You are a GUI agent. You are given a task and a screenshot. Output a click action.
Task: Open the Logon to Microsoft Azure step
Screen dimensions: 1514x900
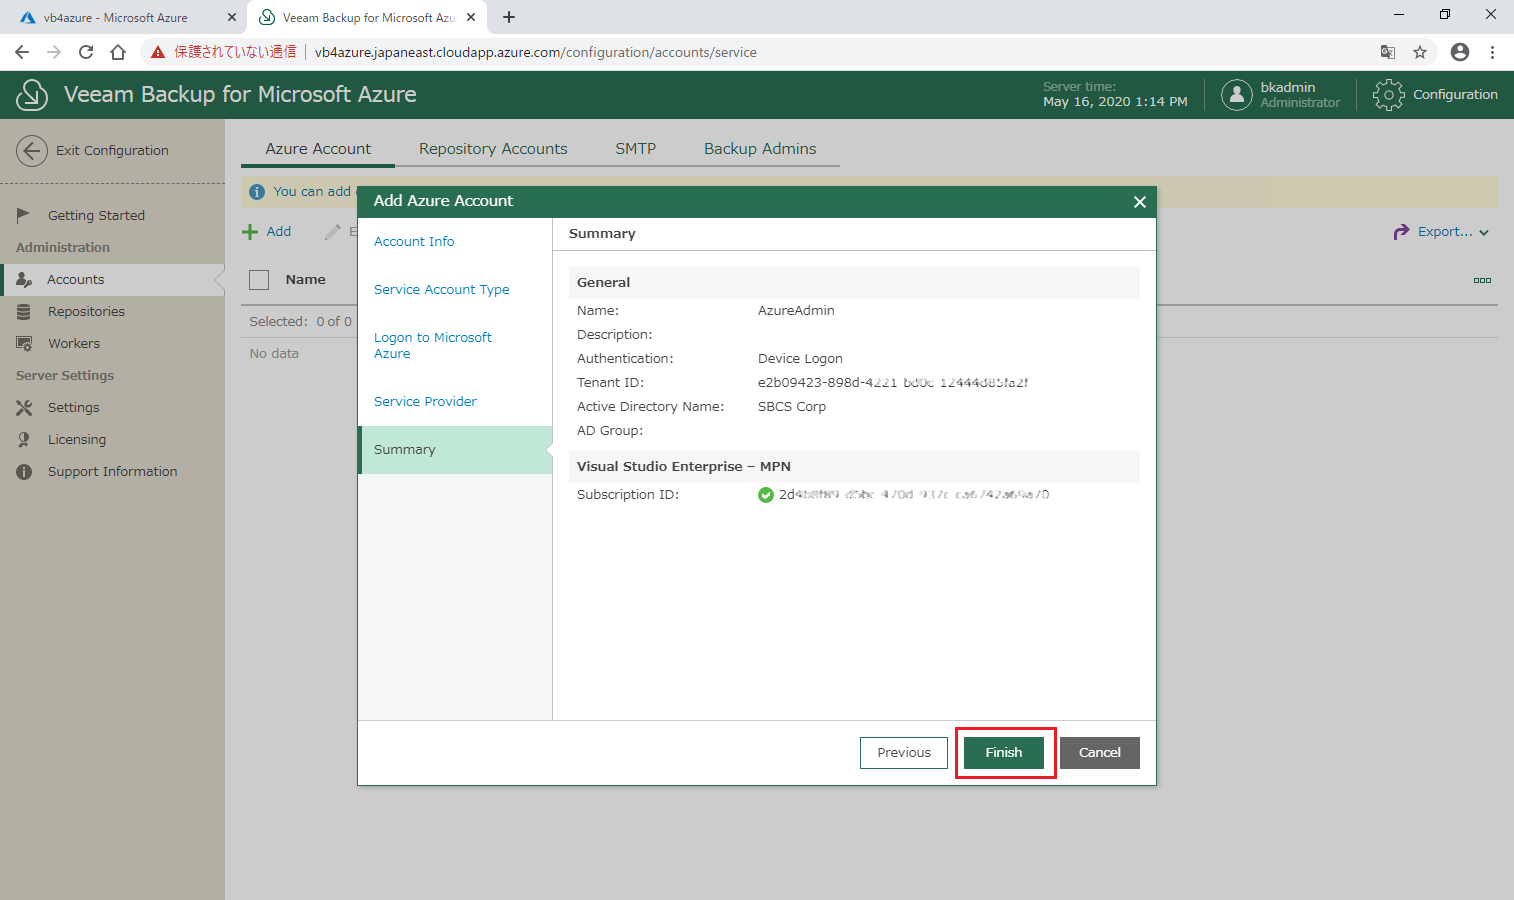tap(433, 345)
